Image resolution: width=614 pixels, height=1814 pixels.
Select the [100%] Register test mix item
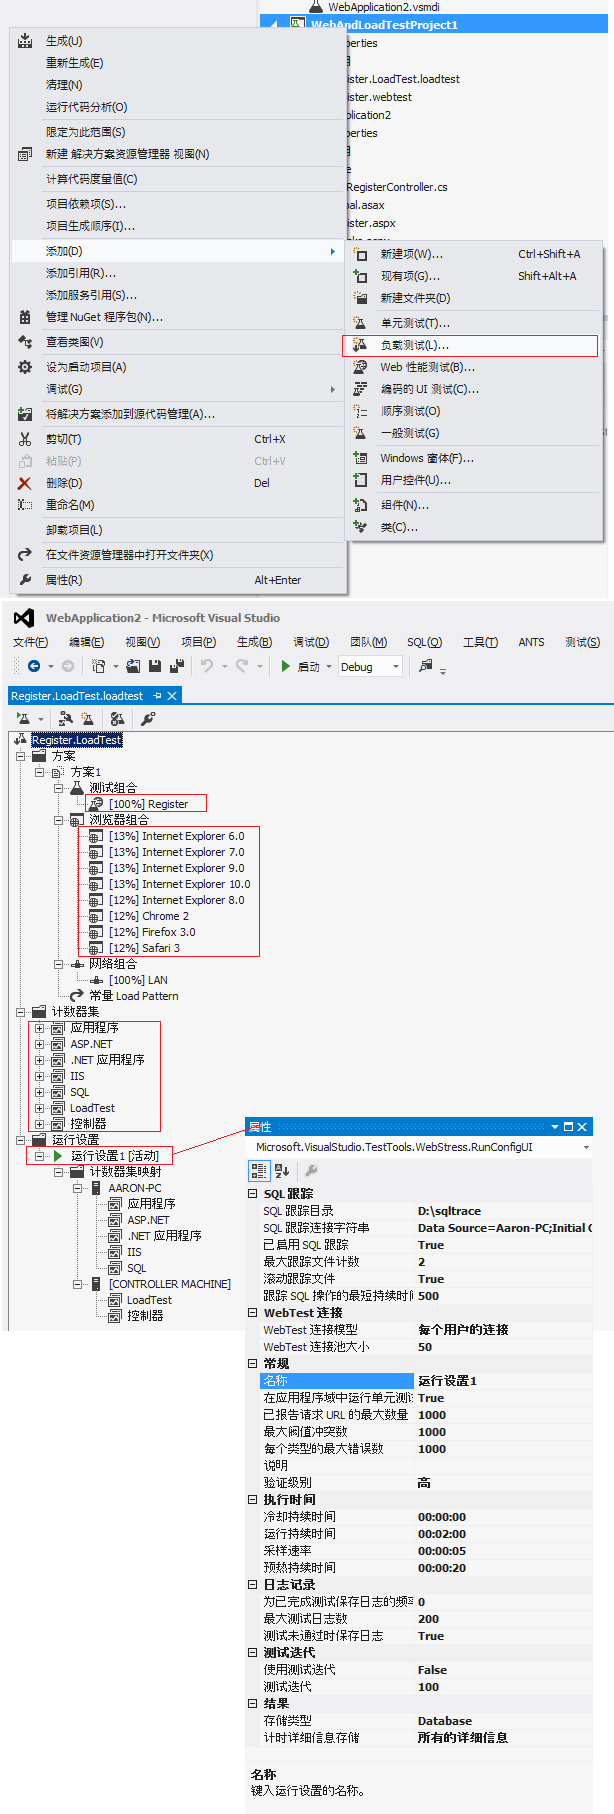click(148, 804)
